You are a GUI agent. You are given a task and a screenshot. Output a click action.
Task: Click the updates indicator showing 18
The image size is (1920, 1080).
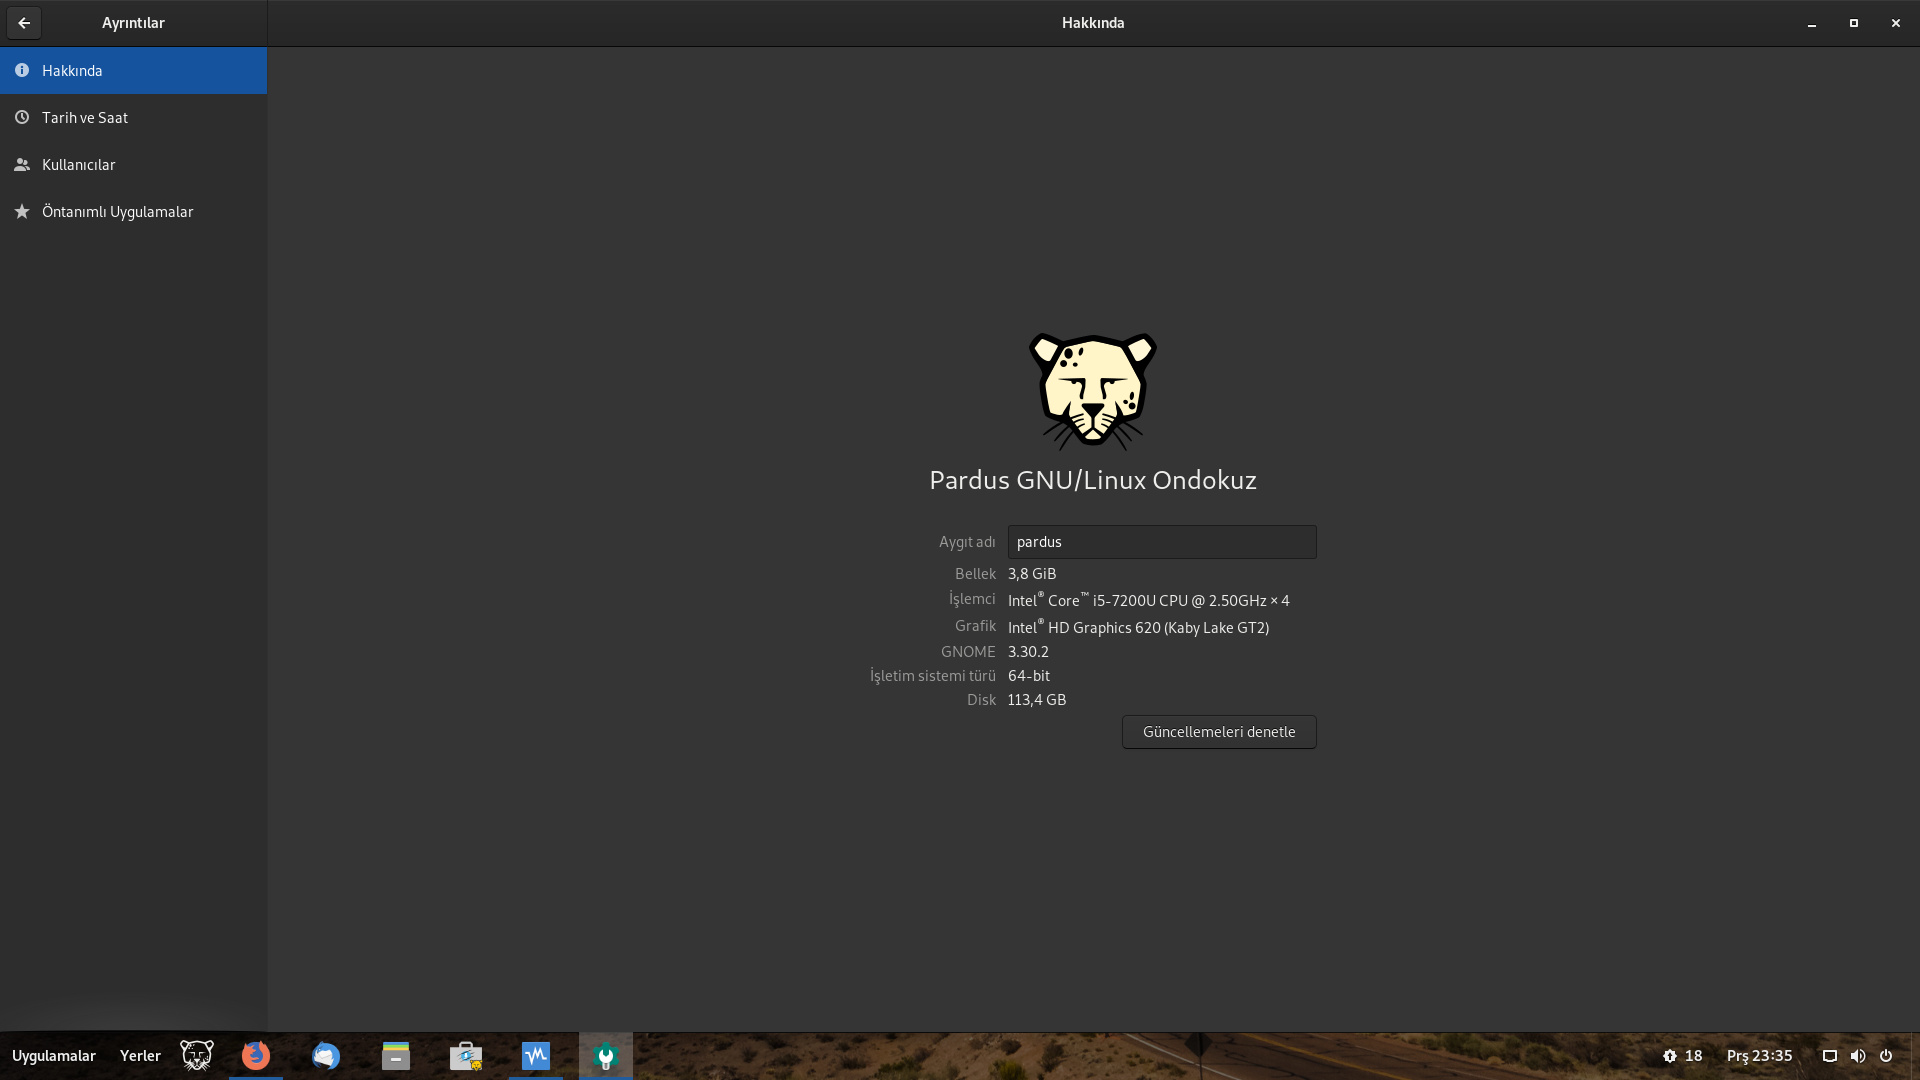1682,1056
